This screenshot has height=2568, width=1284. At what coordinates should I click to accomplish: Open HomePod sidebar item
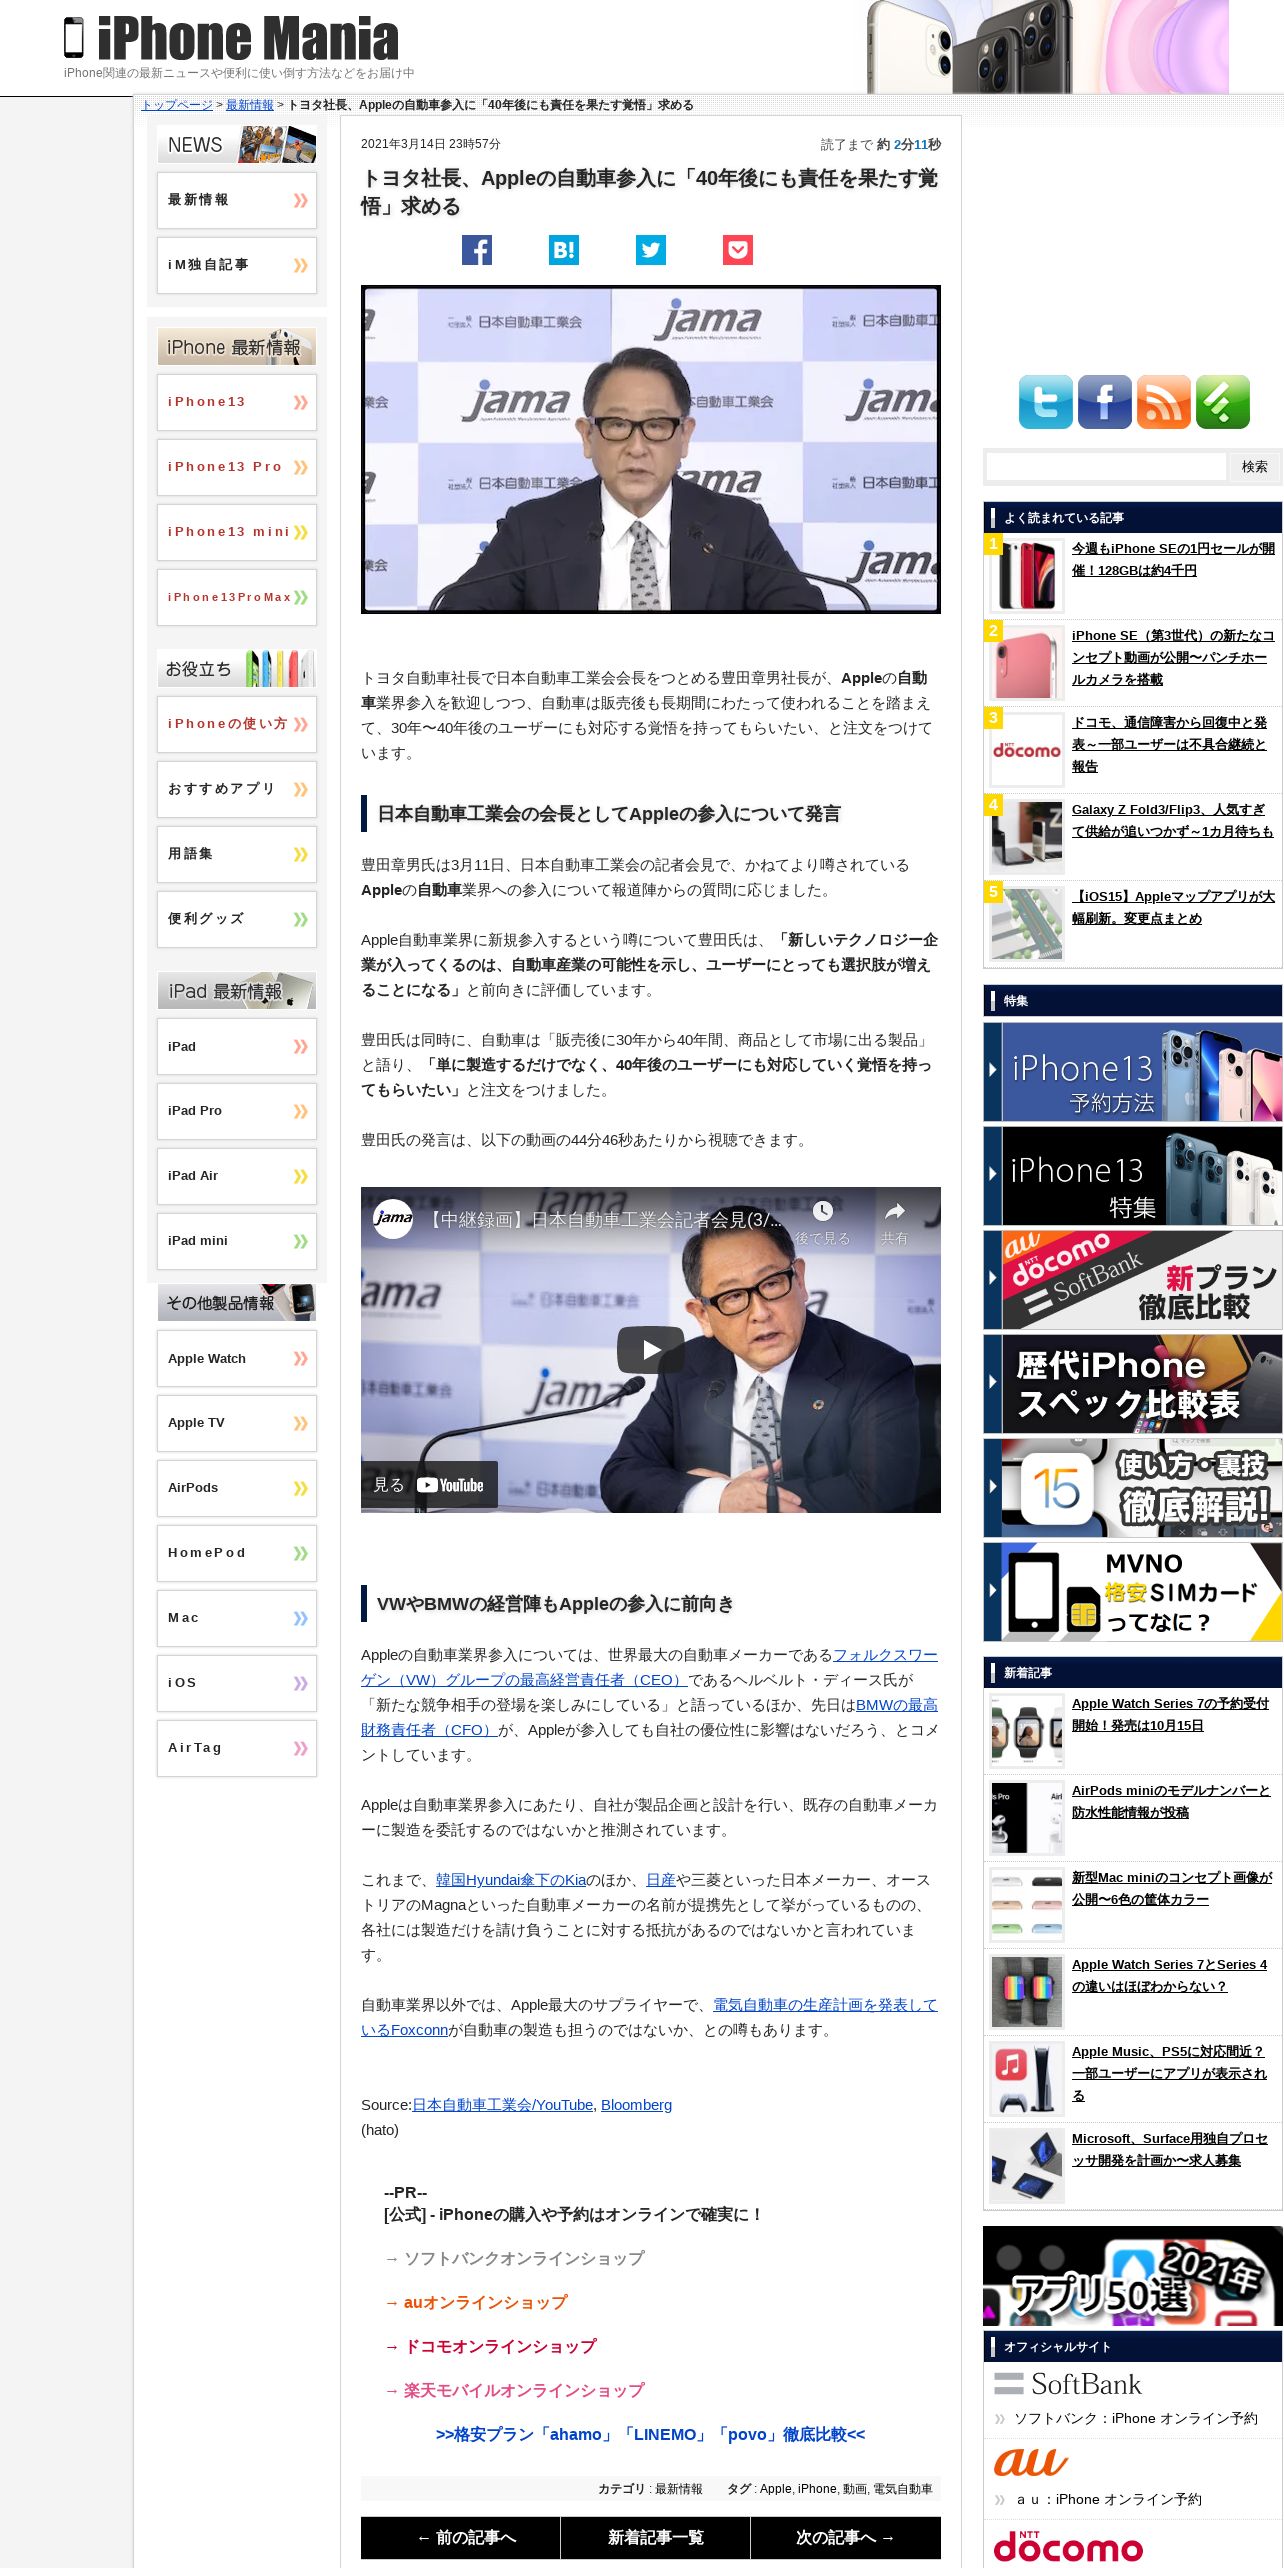(x=237, y=1553)
